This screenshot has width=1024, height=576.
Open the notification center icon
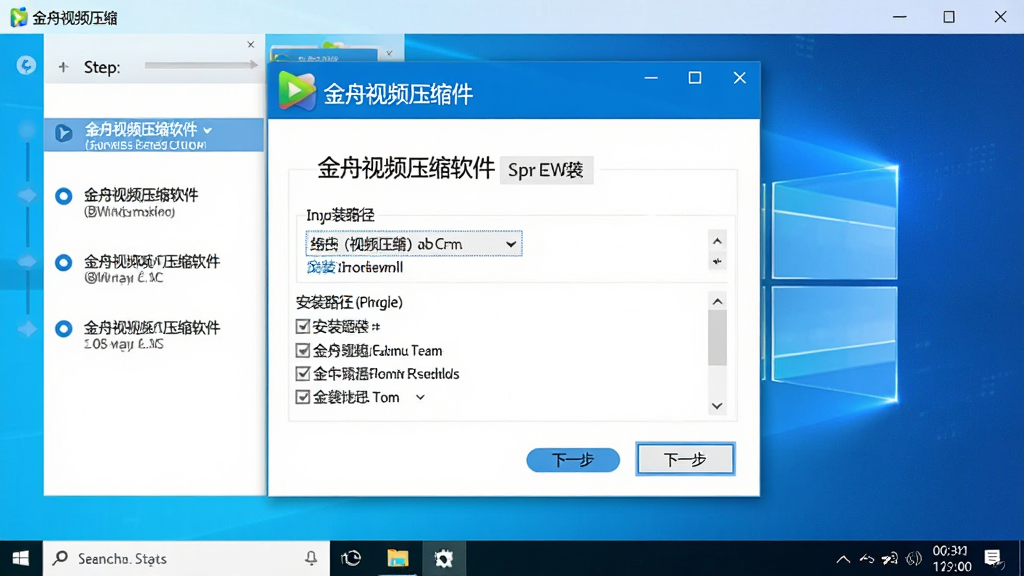click(x=993, y=558)
